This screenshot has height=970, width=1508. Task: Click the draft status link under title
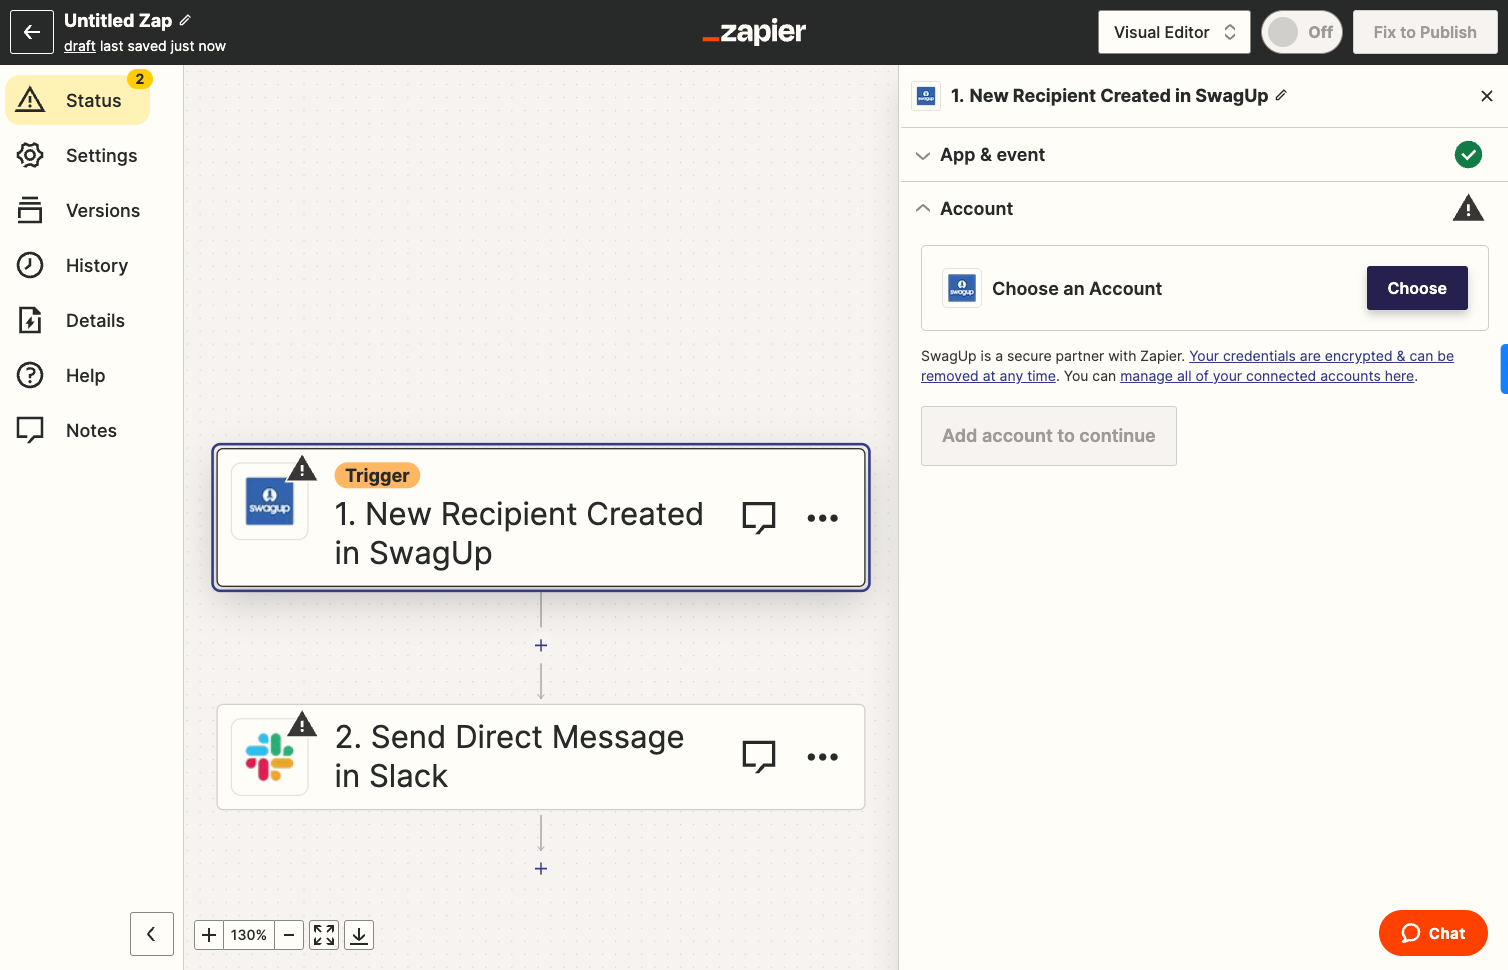80,46
